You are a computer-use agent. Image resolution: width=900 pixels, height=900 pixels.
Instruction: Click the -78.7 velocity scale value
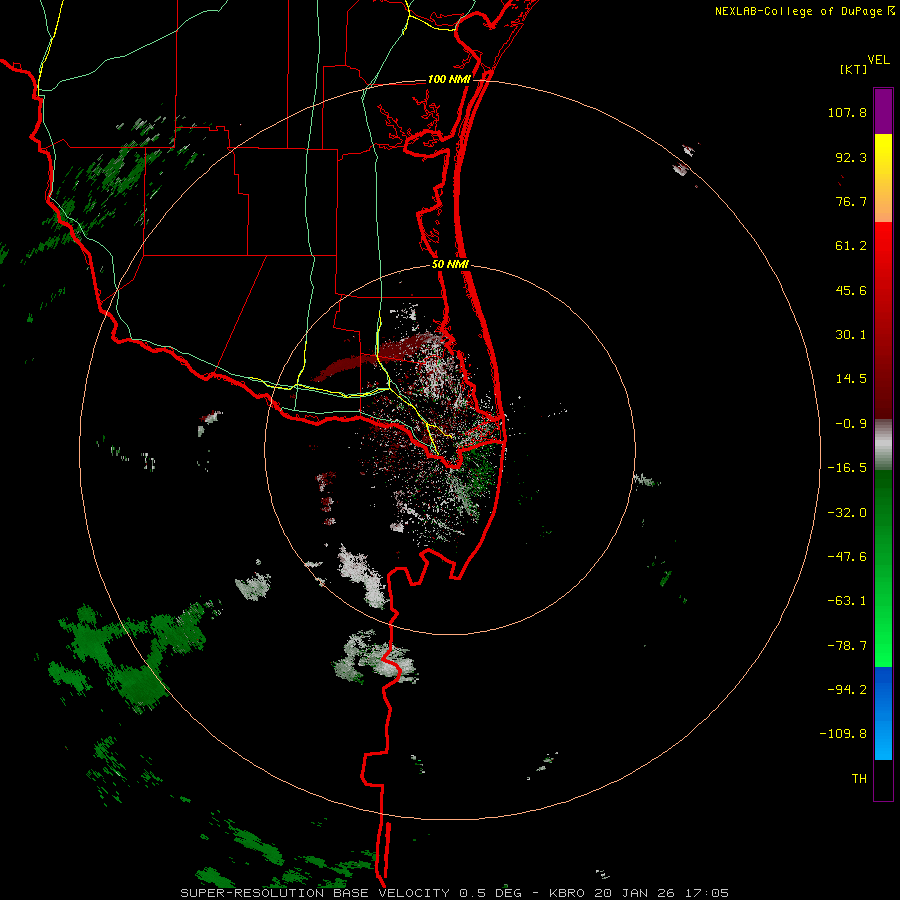[847, 646]
